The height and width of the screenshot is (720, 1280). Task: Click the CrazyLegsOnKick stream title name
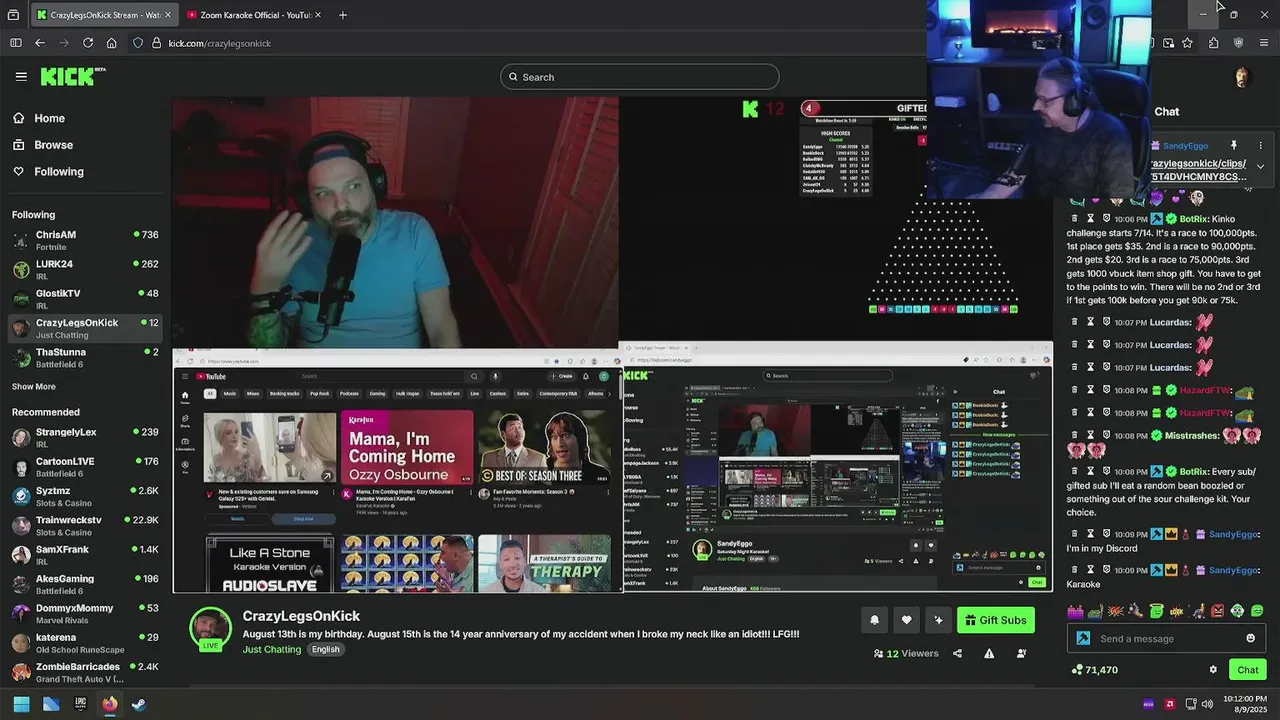coord(301,616)
